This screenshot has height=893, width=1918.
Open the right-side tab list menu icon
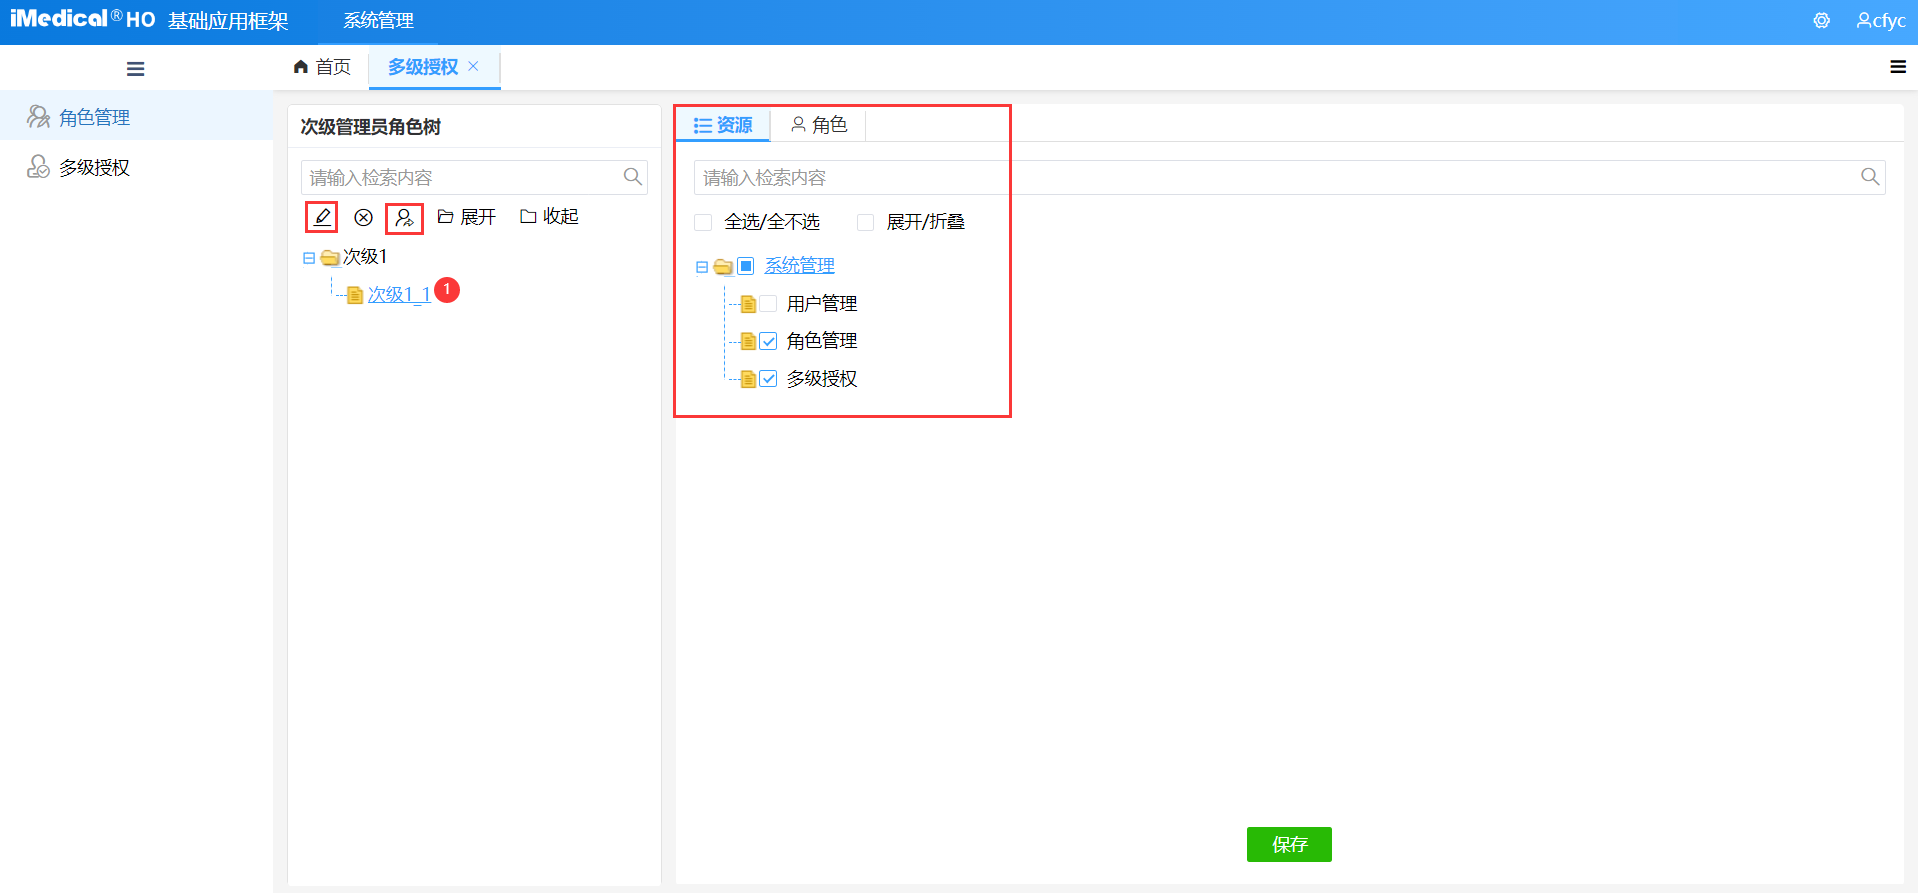click(x=1897, y=67)
